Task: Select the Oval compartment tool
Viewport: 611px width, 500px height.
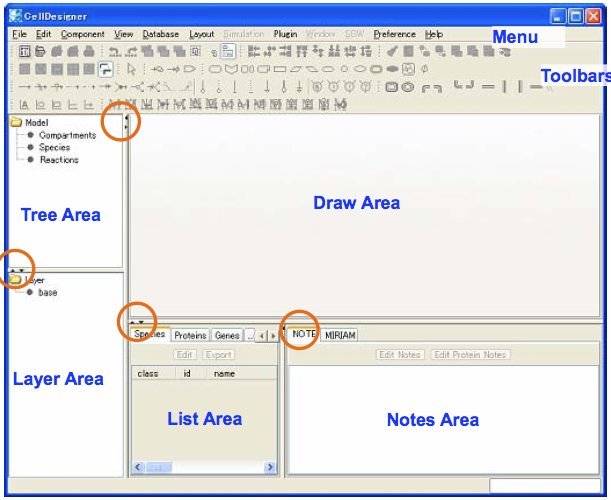Action: coord(408,87)
